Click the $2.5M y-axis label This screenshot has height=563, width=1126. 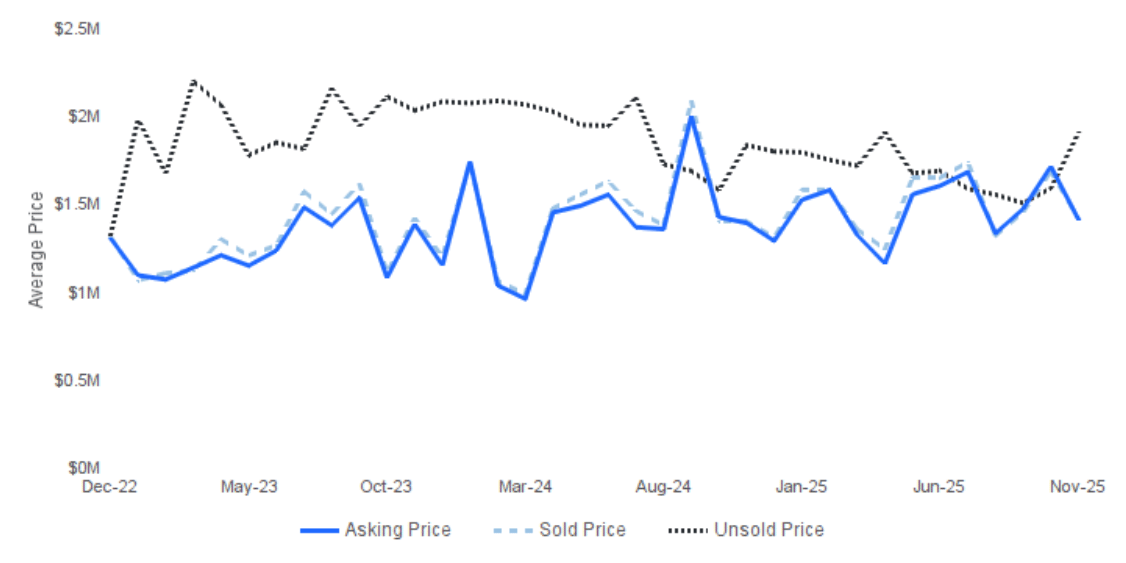coord(77,29)
